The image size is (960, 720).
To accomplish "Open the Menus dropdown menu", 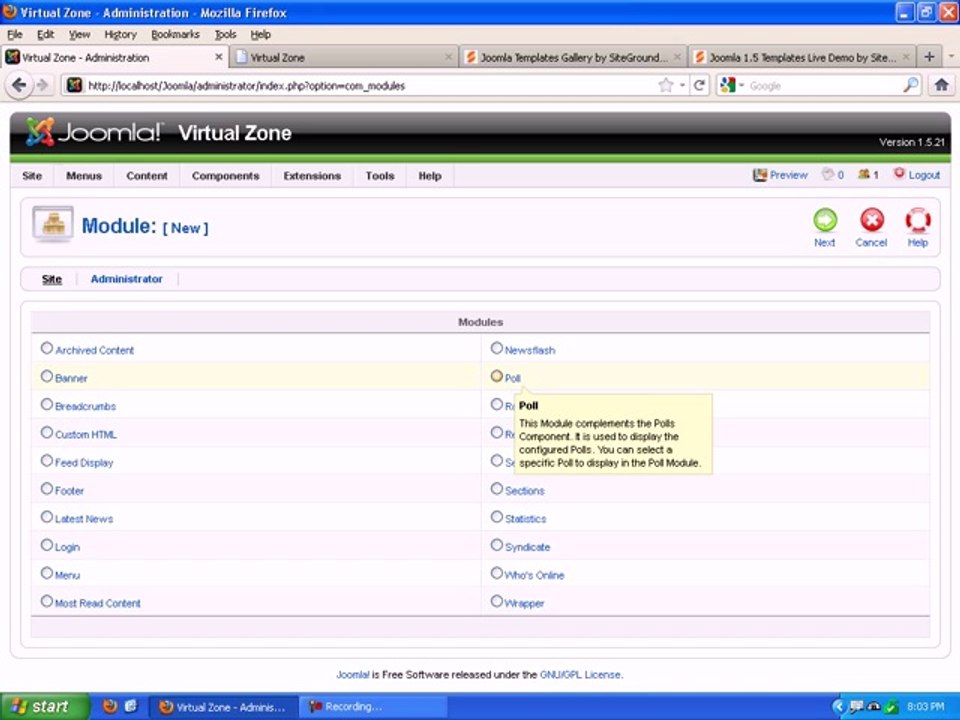I will (84, 176).
